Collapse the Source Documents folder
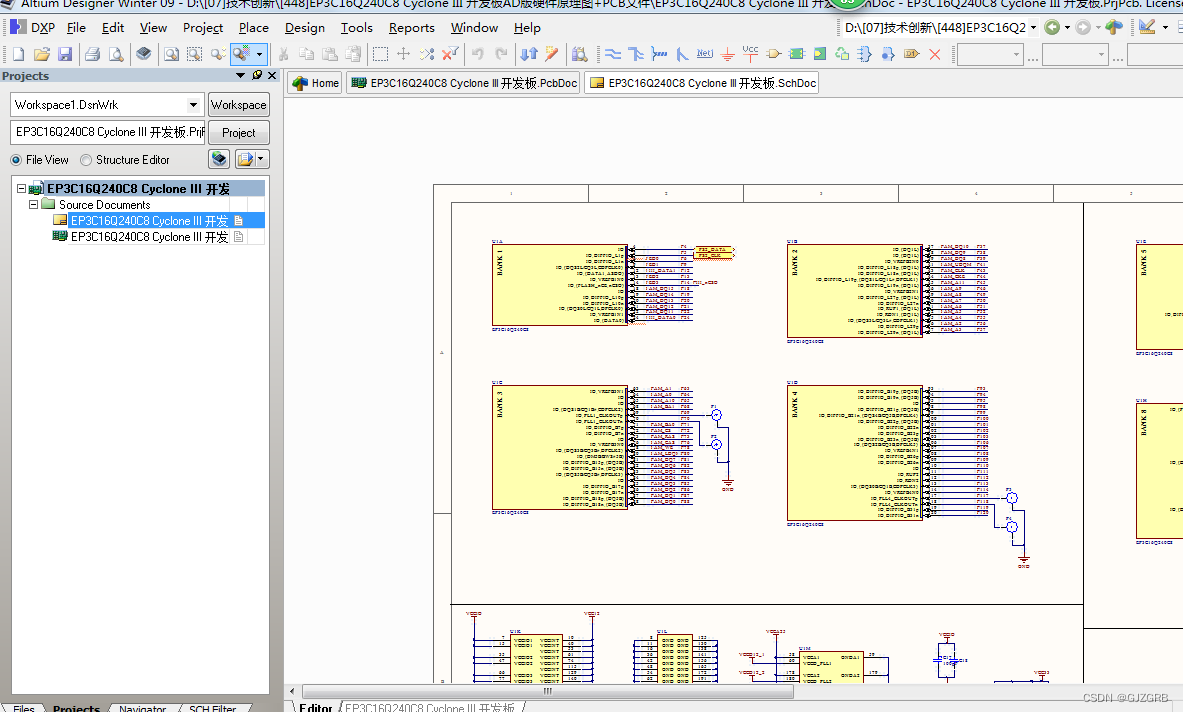Screen dimensions: 1183x712 pos(33,205)
